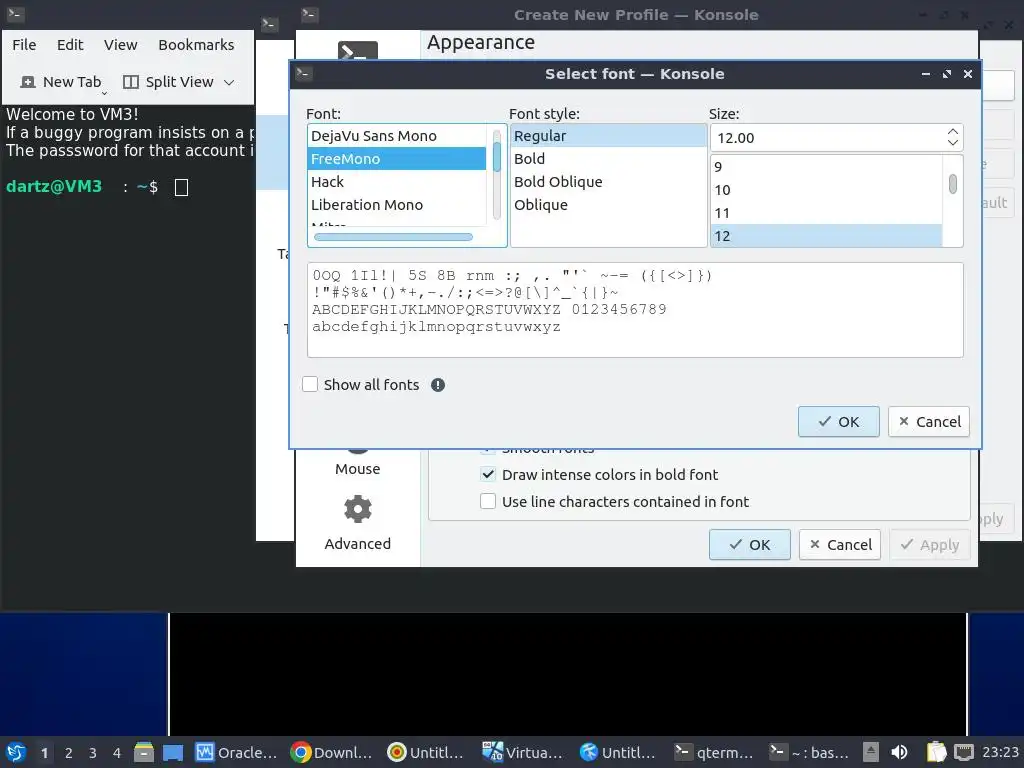Open the Bookmarks menu in Konsole
This screenshot has width=1024, height=768.
196,44
